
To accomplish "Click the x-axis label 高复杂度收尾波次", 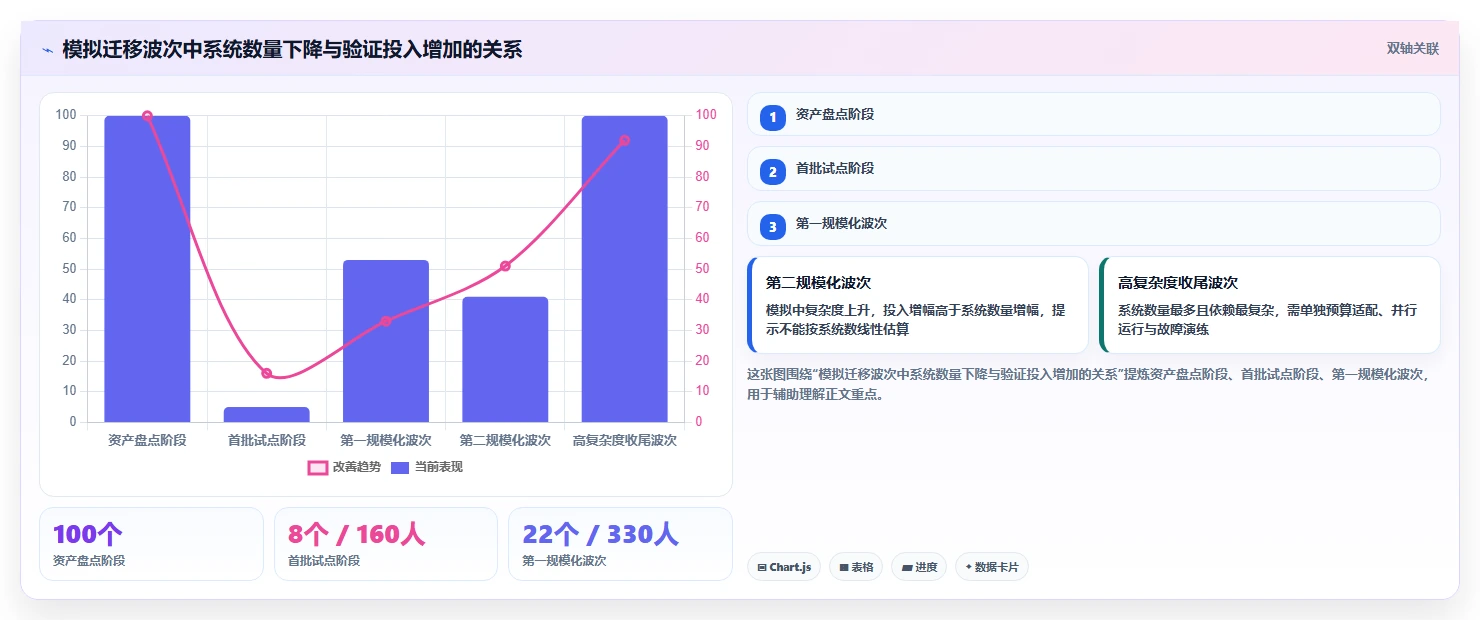I will point(624,440).
